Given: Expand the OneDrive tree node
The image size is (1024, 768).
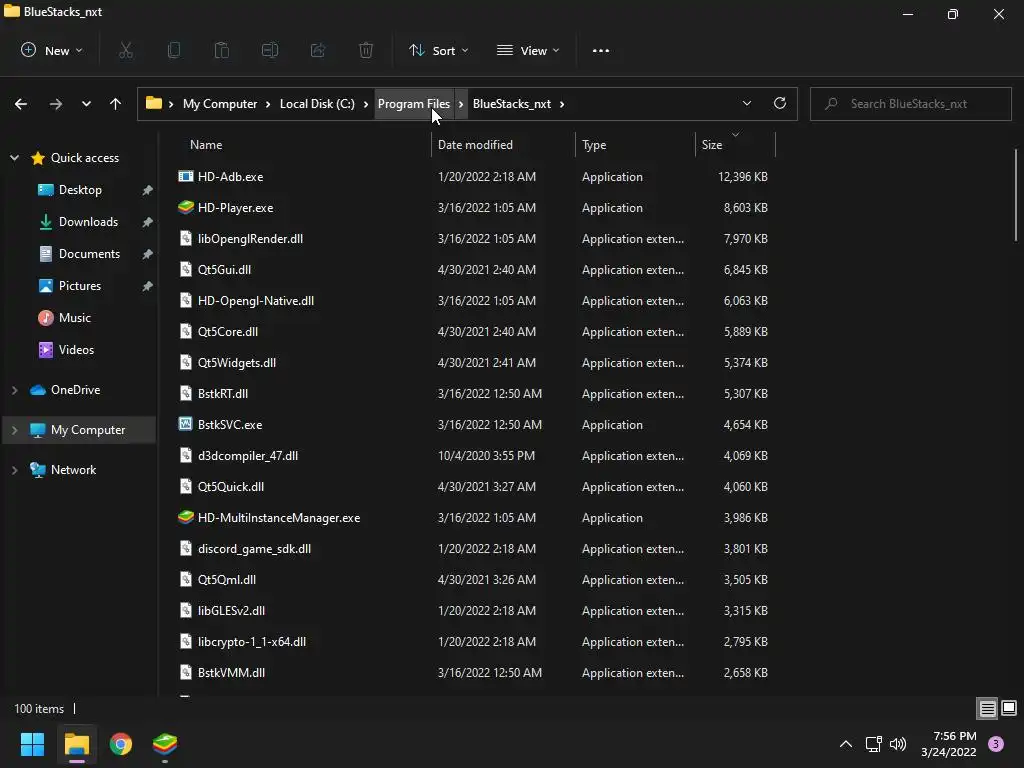Looking at the screenshot, I should click(14, 390).
